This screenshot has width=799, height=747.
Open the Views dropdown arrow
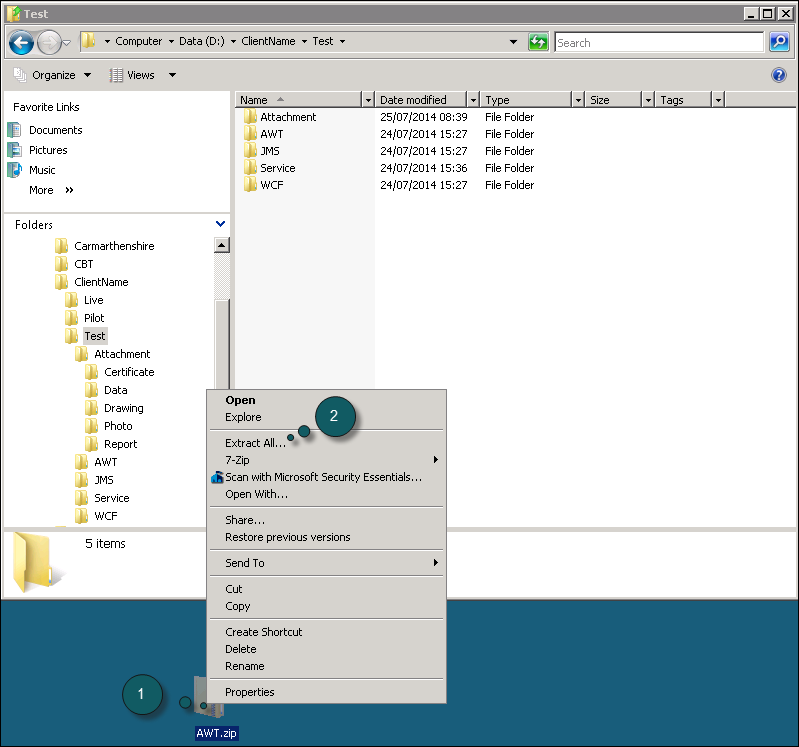tap(173, 75)
